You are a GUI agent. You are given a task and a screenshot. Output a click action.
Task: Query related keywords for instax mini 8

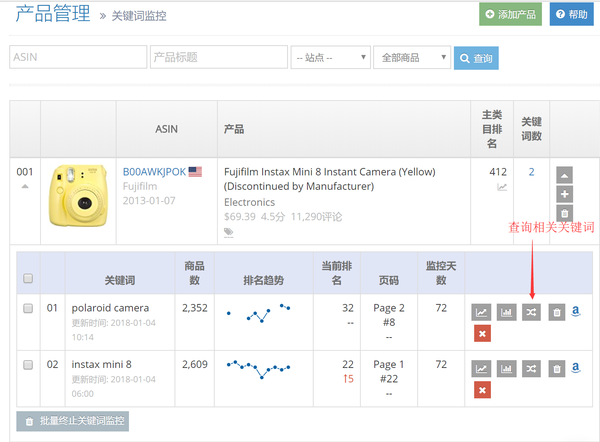[531, 369]
